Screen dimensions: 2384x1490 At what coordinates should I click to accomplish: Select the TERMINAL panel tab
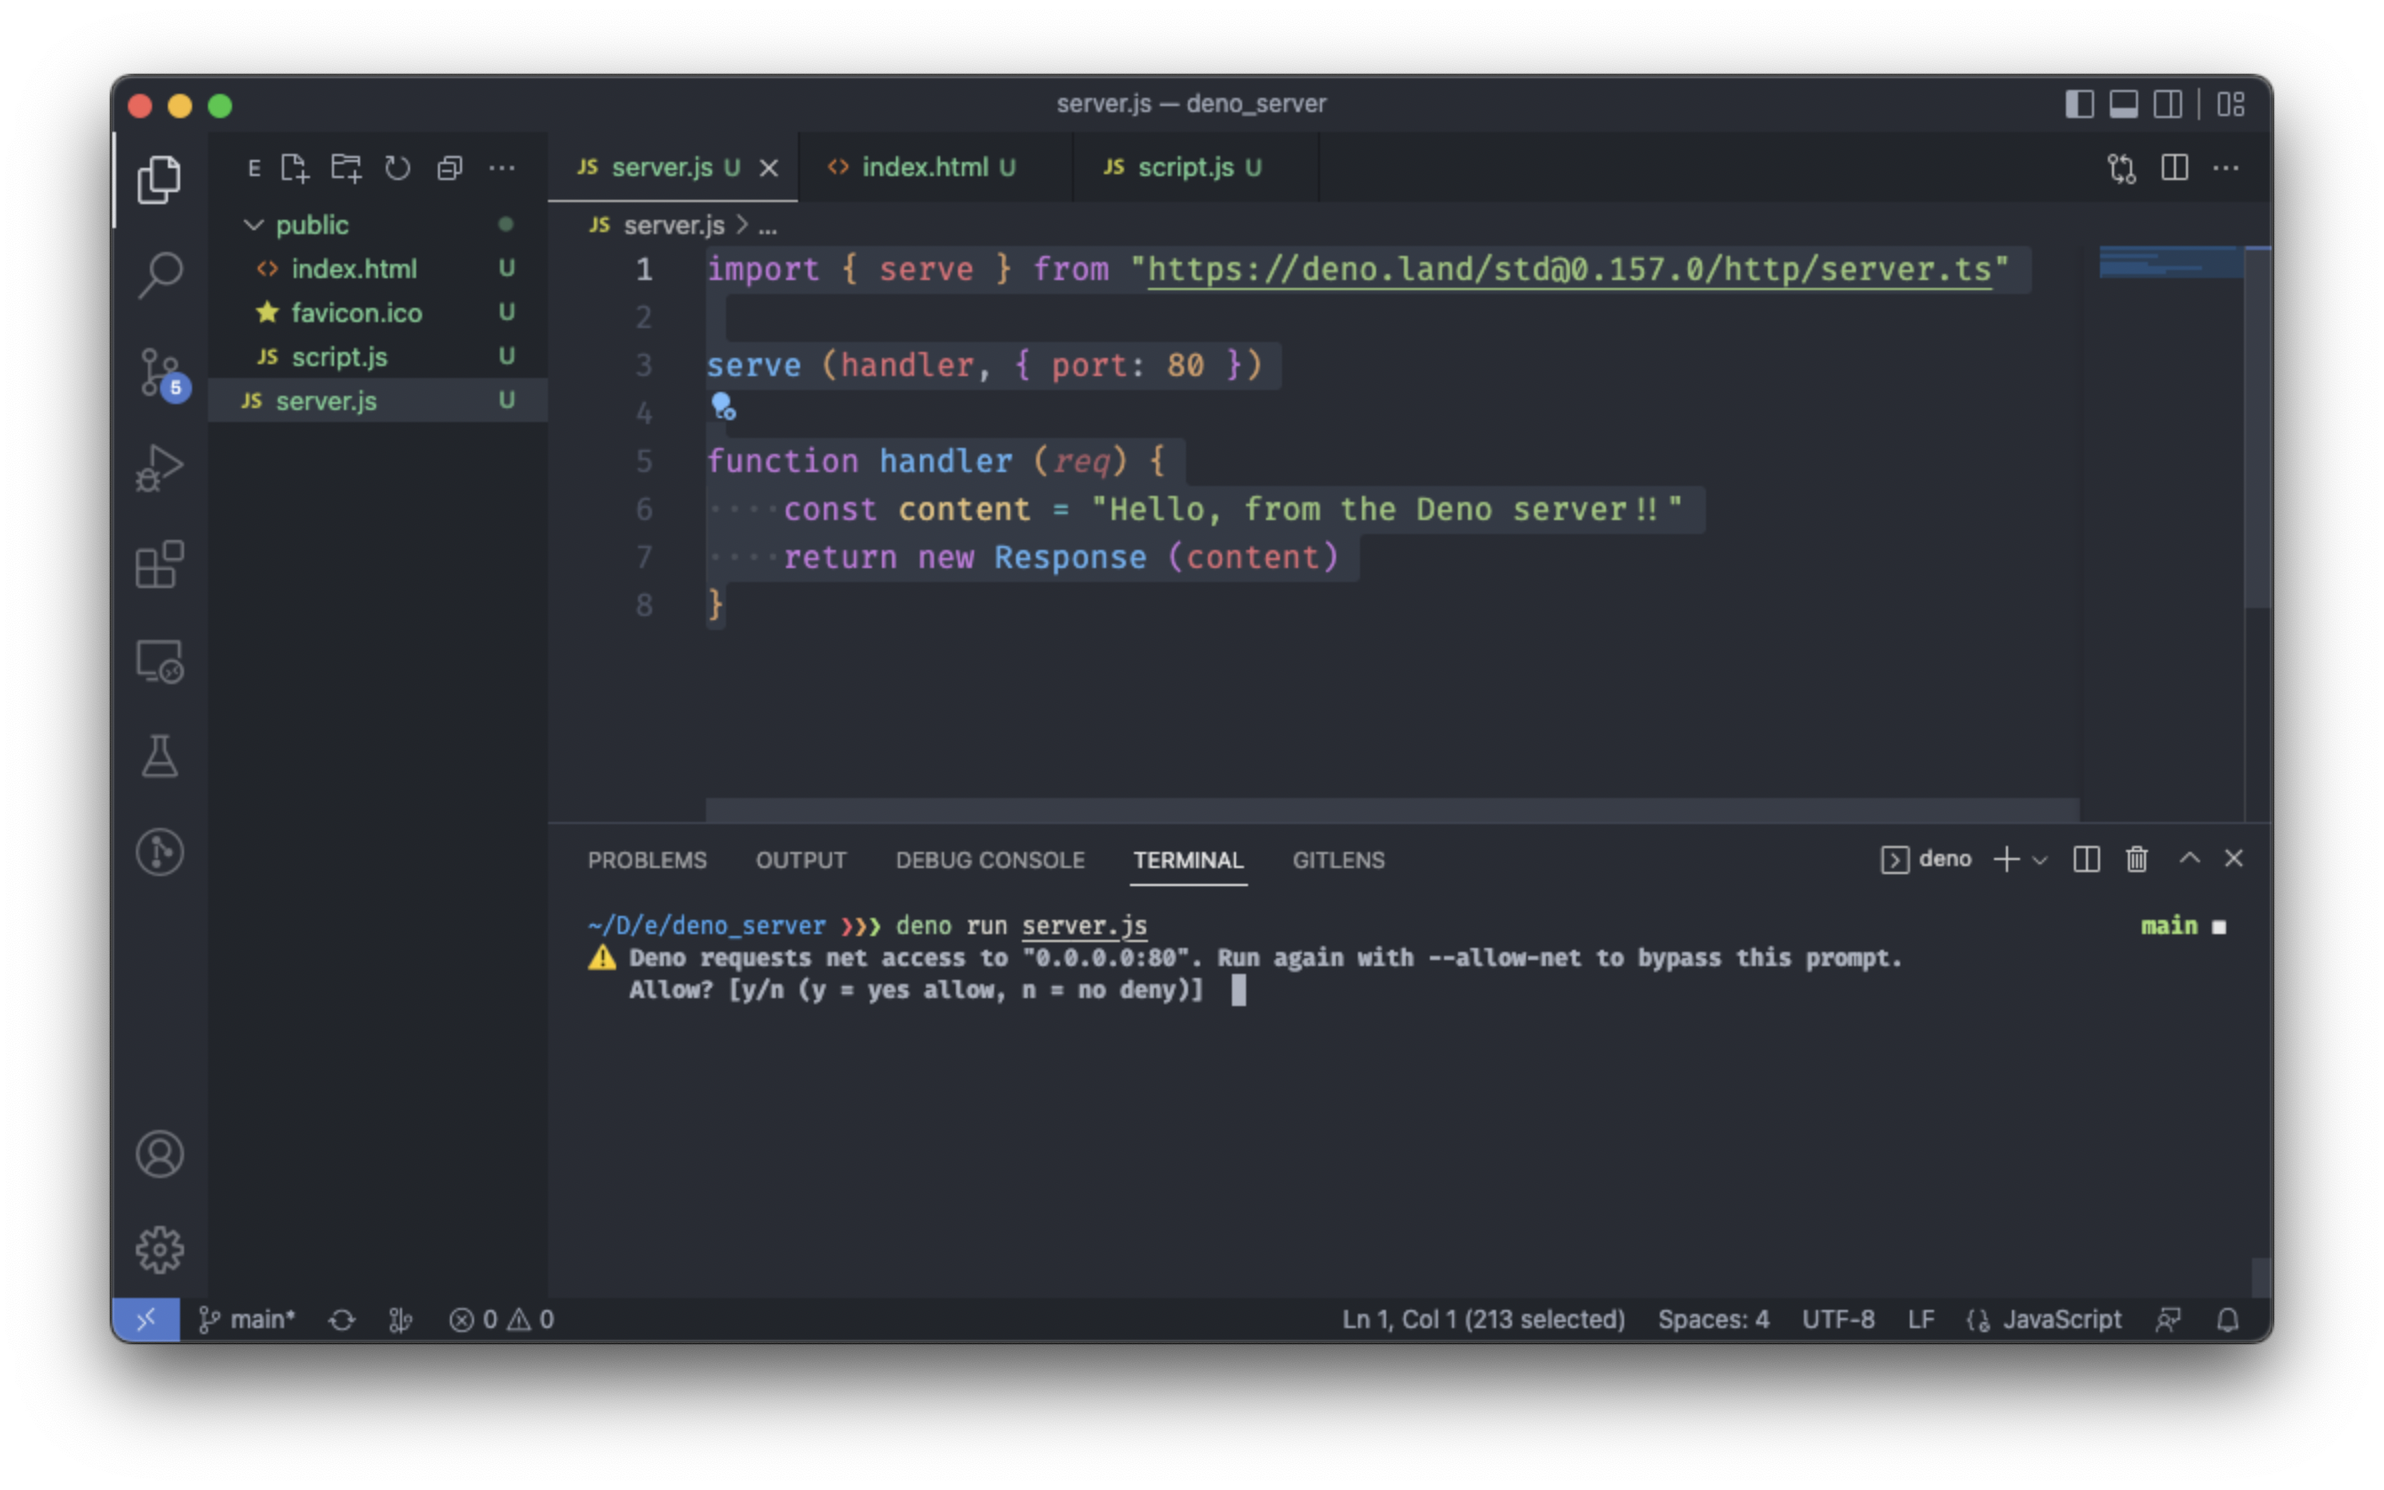(1188, 860)
